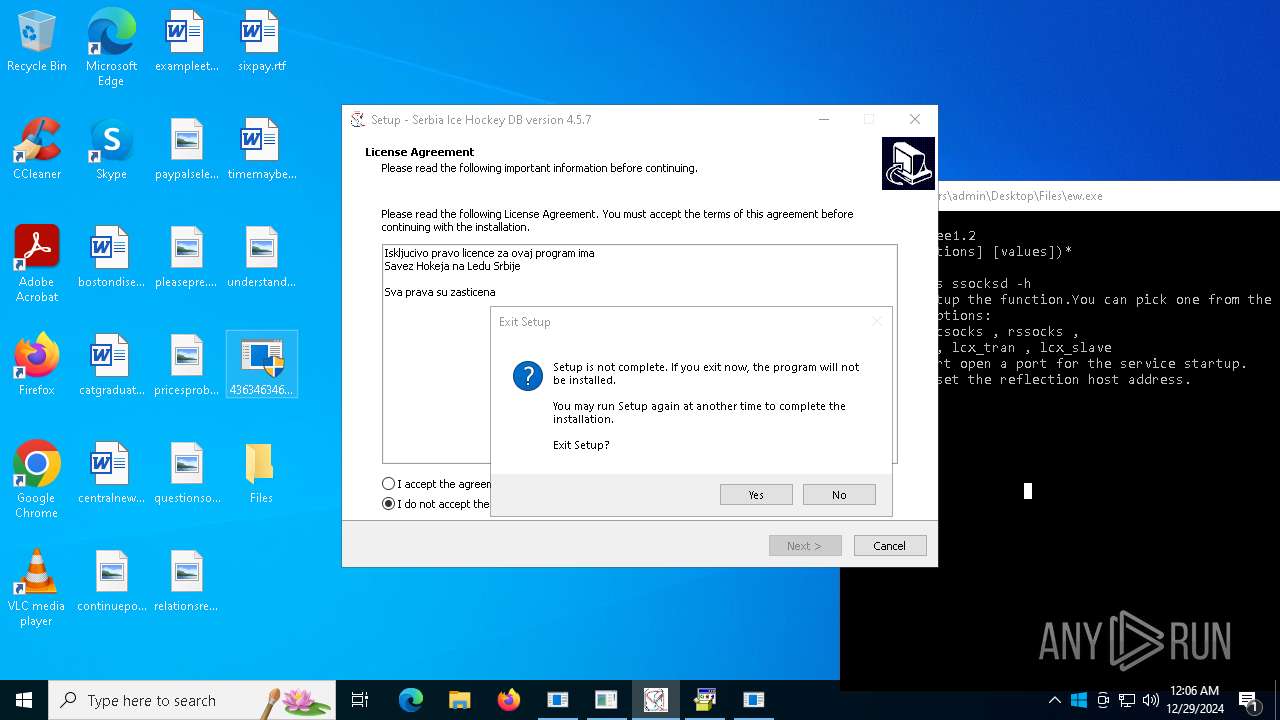Click the license agreement text box
This screenshot has height=720, width=1280.
(x=639, y=353)
